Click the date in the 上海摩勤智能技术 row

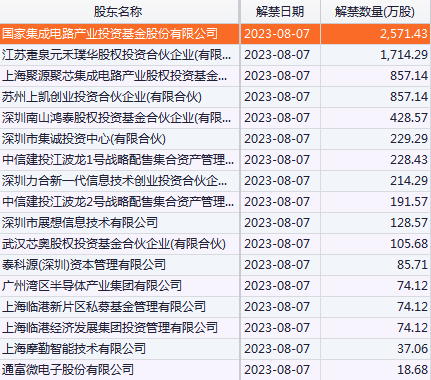(277, 349)
